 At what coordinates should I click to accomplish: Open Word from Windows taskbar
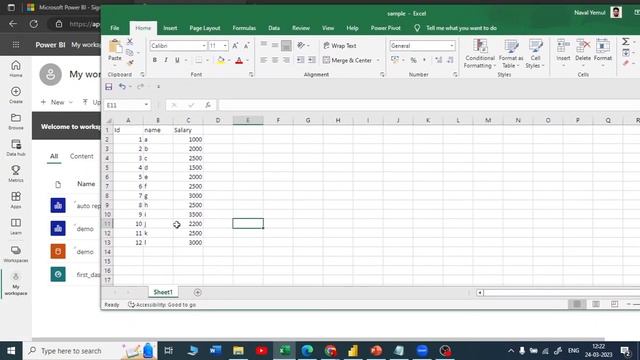tap(216, 351)
